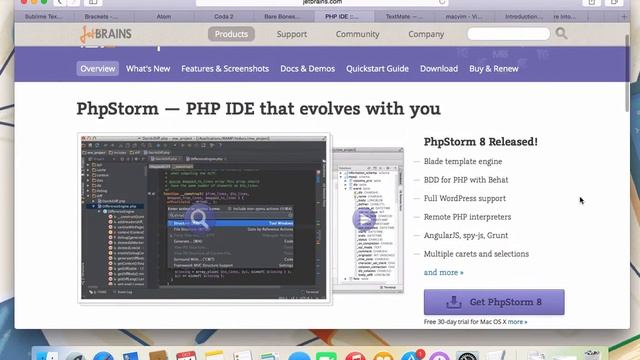The image size is (640, 360).
Task: Click the Get PhpStorm 8 button
Action: click(494, 302)
